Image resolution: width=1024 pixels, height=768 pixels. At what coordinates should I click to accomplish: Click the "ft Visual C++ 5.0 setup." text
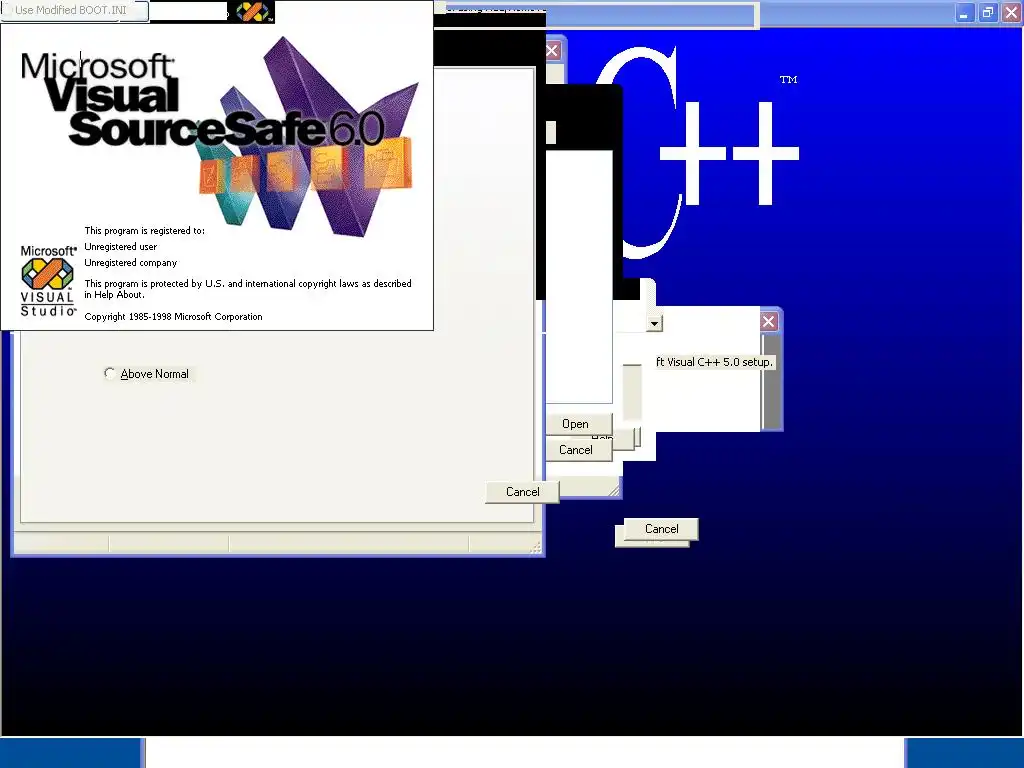(714, 362)
